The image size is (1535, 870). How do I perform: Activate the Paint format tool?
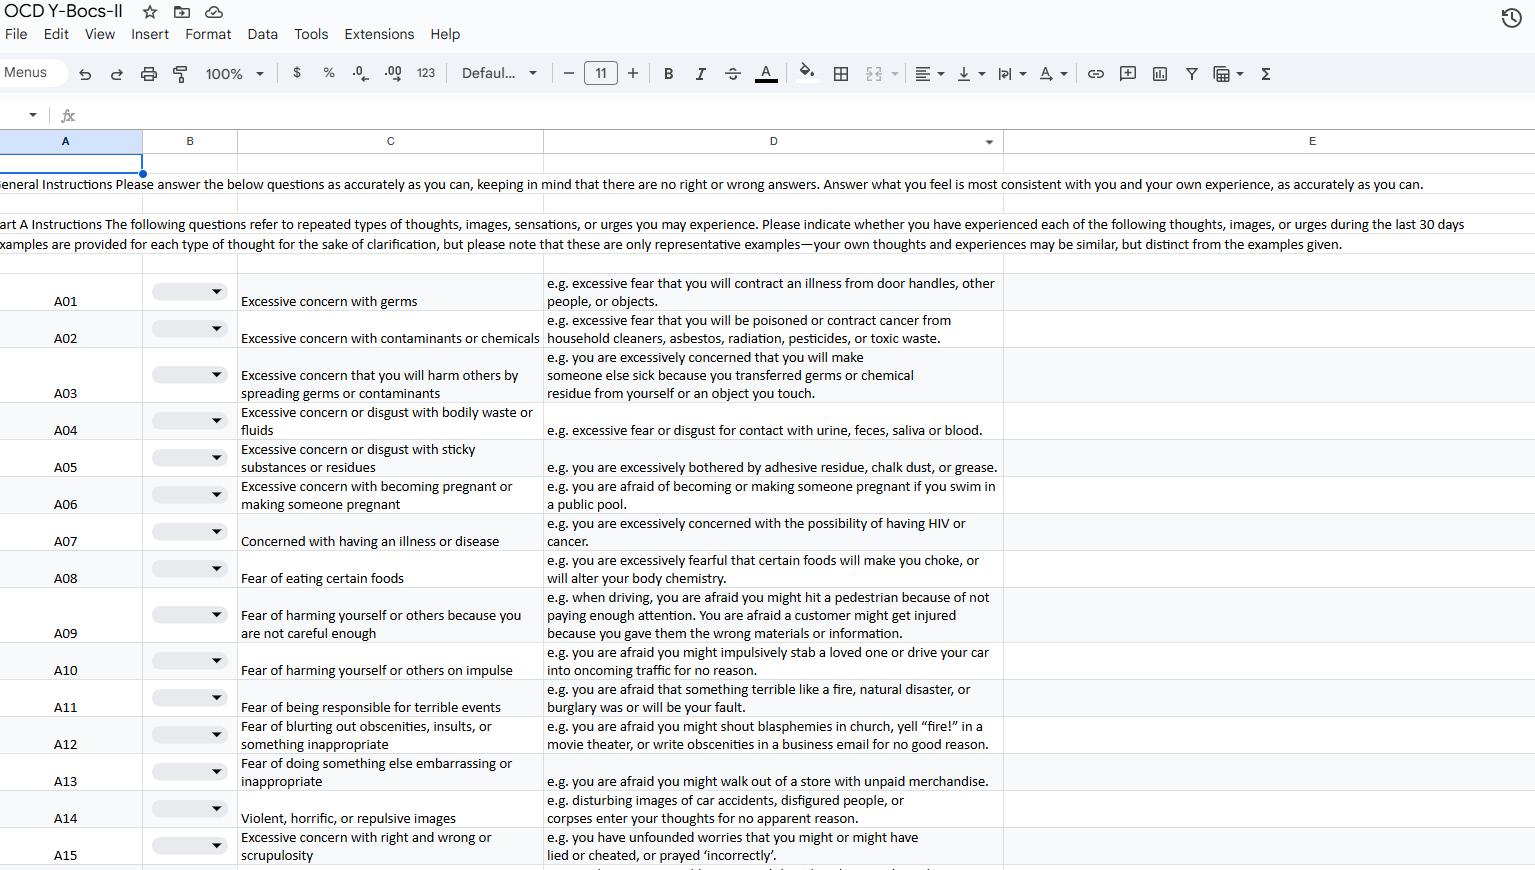pos(181,74)
